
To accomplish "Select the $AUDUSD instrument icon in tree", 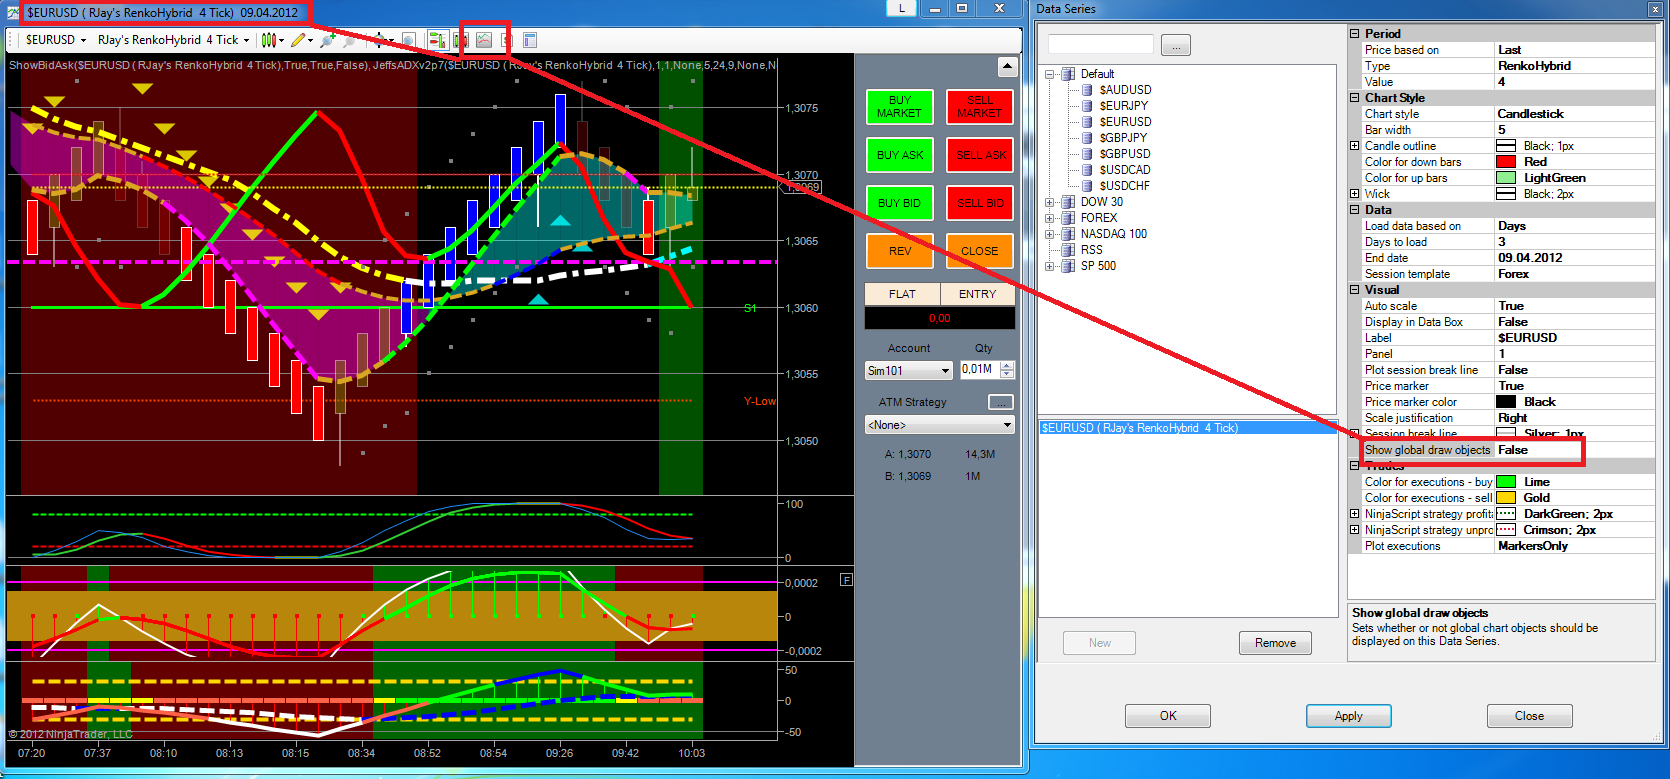I will pyautogui.click(x=1088, y=90).
